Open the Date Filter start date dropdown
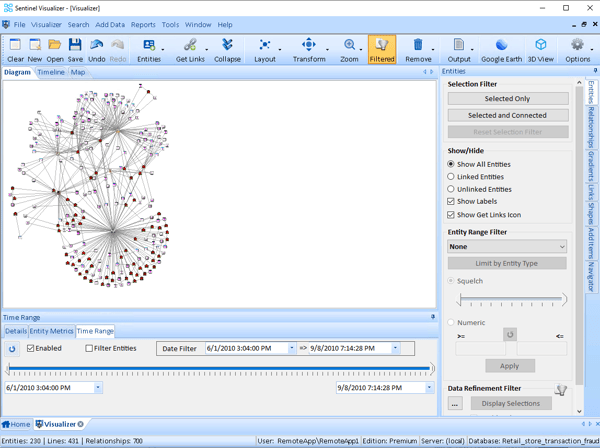The image size is (600, 448). [292, 349]
